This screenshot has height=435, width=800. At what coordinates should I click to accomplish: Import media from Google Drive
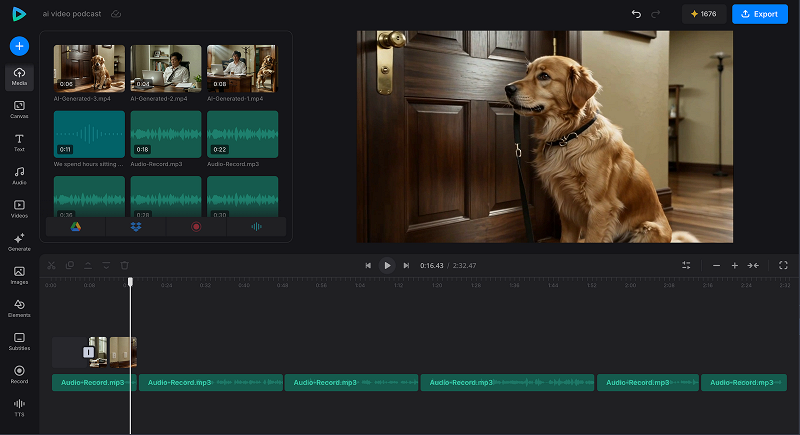pyautogui.click(x=76, y=226)
